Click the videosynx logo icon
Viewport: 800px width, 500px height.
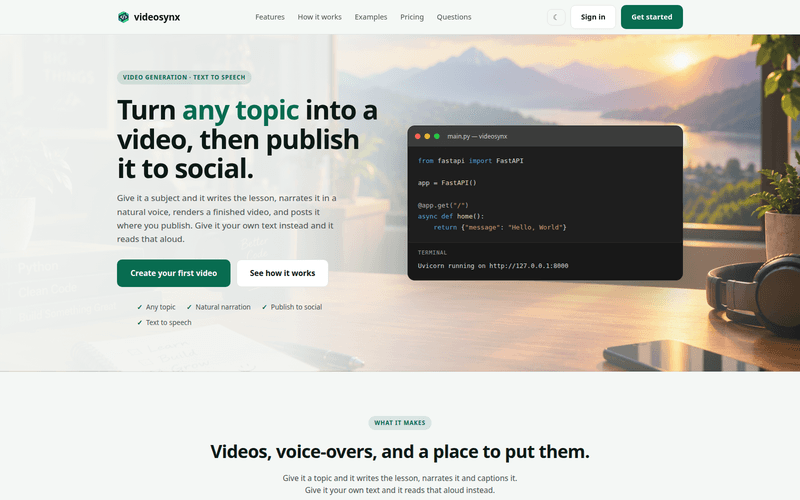click(x=123, y=17)
